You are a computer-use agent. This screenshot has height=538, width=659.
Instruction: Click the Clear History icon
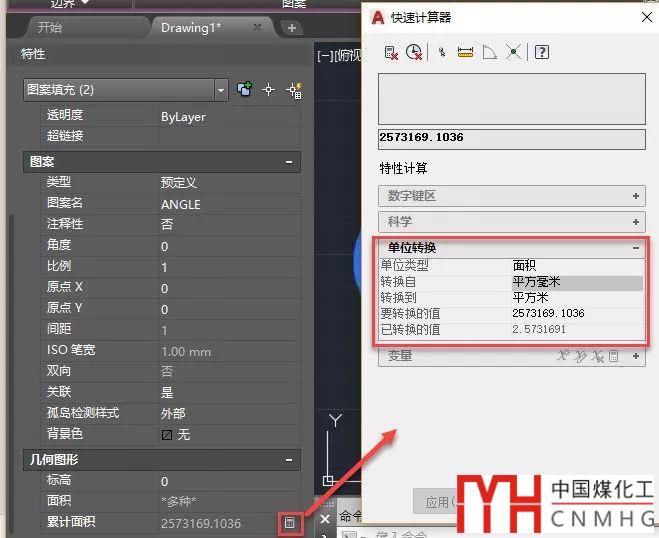[x=414, y=52]
